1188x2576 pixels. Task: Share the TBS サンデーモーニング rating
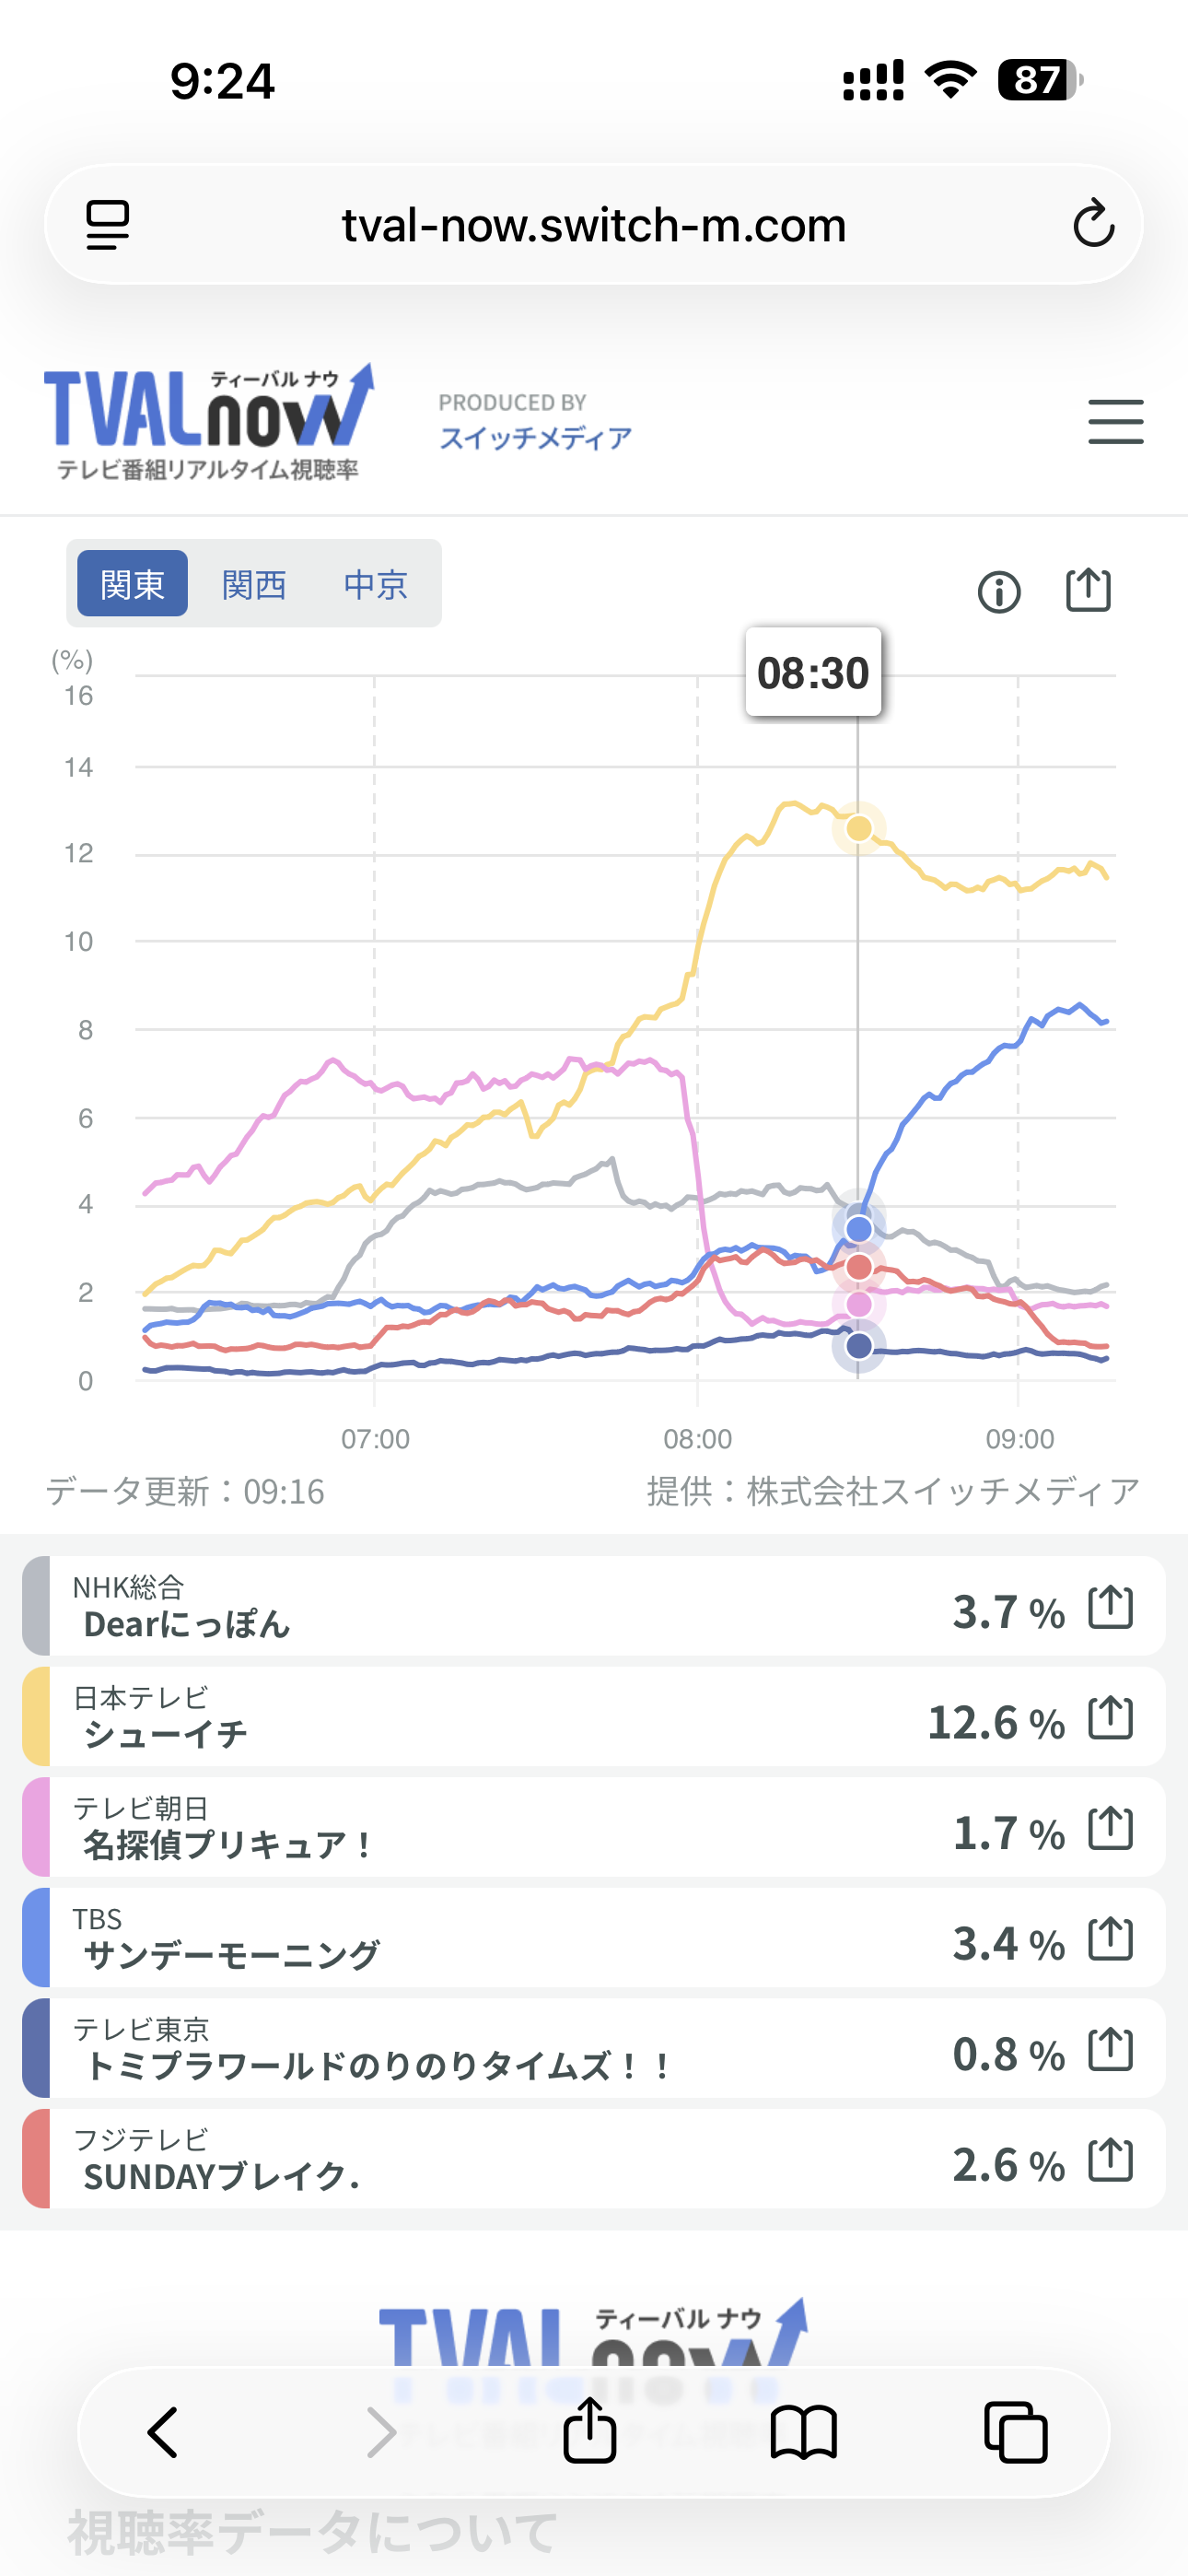tap(1110, 1939)
